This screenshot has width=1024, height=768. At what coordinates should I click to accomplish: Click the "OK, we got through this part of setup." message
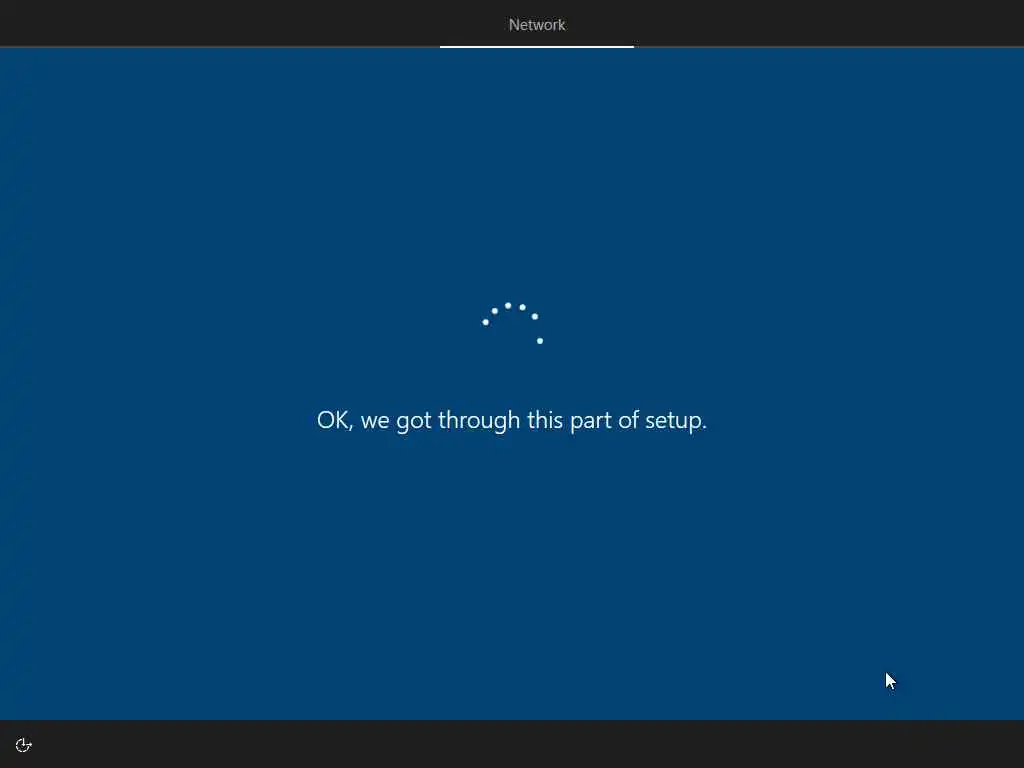(x=511, y=420)
